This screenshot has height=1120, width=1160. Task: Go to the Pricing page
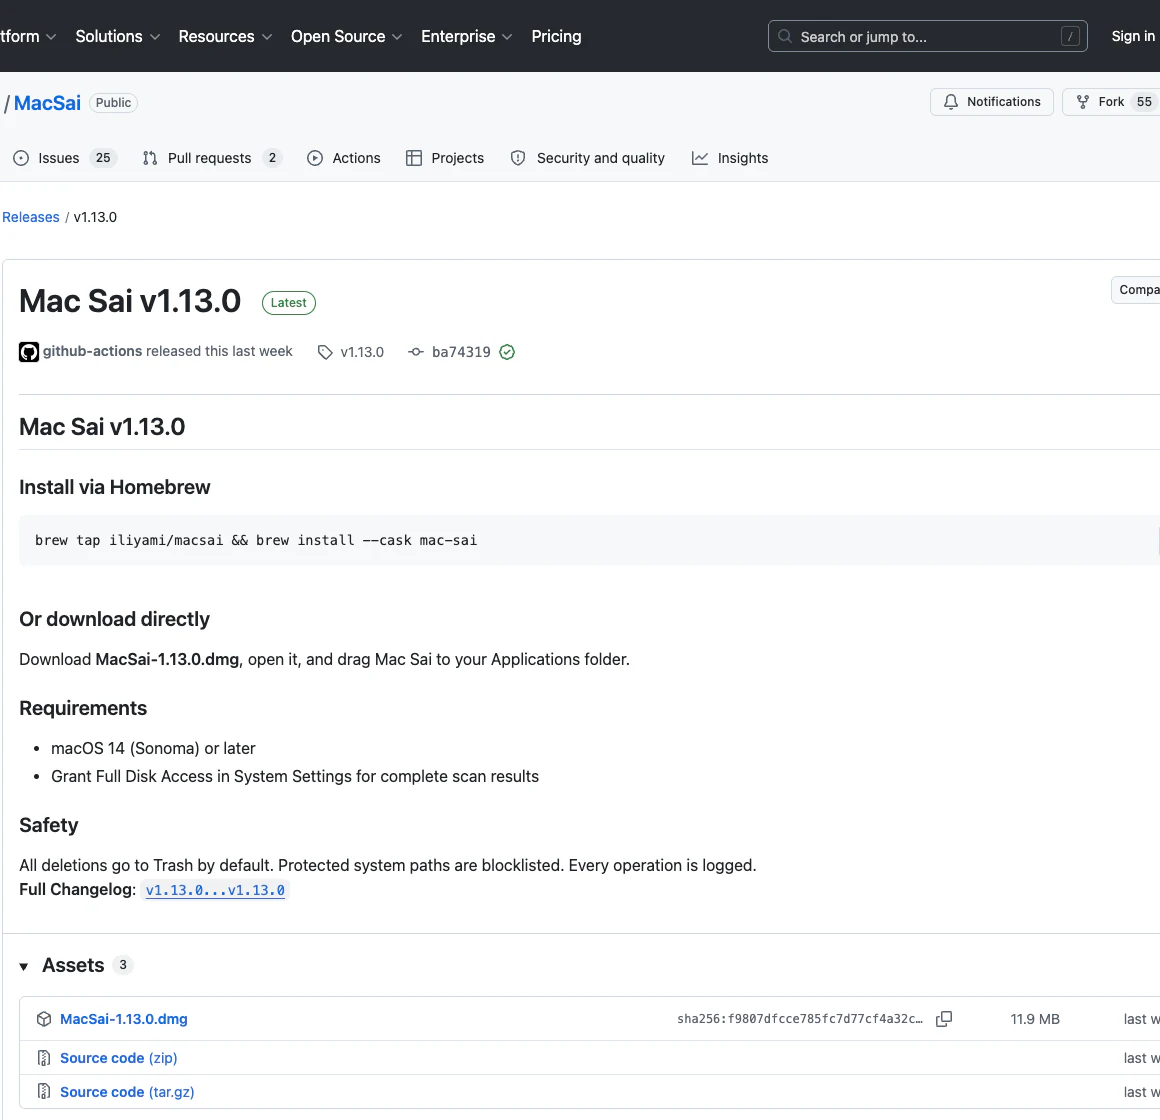click(556, 36)
